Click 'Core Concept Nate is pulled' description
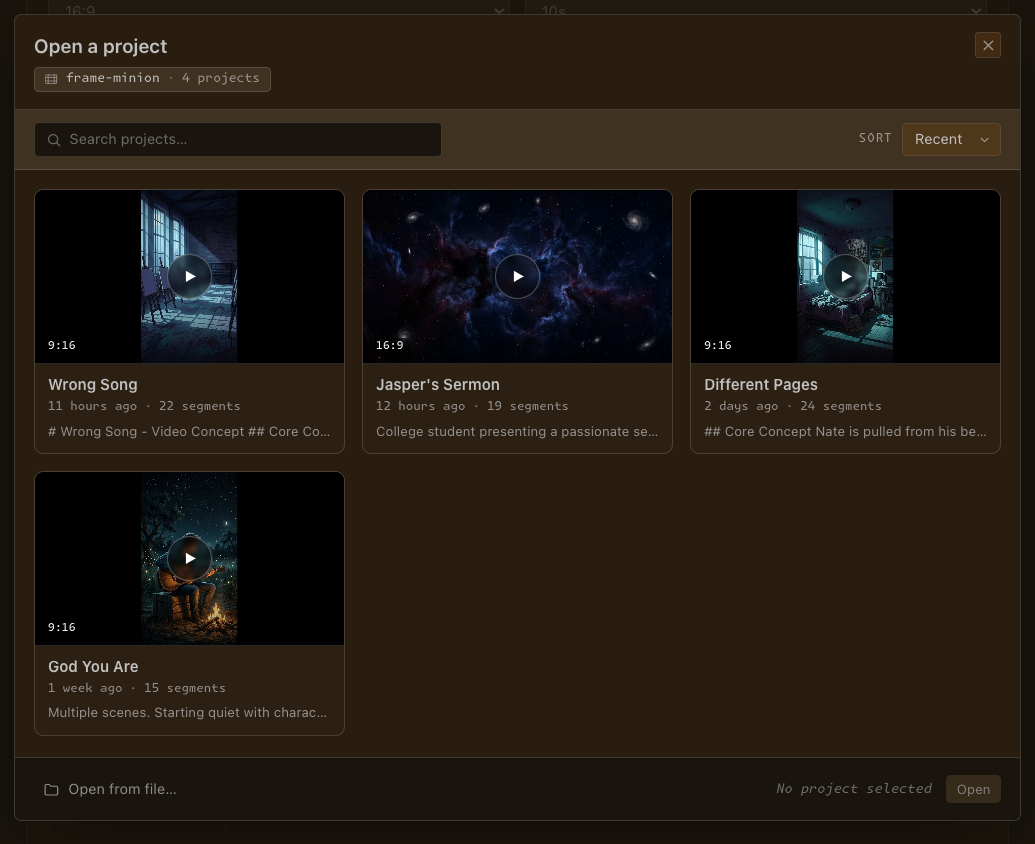The width and height of the screenshot is (1035, 844). [845, 432]
